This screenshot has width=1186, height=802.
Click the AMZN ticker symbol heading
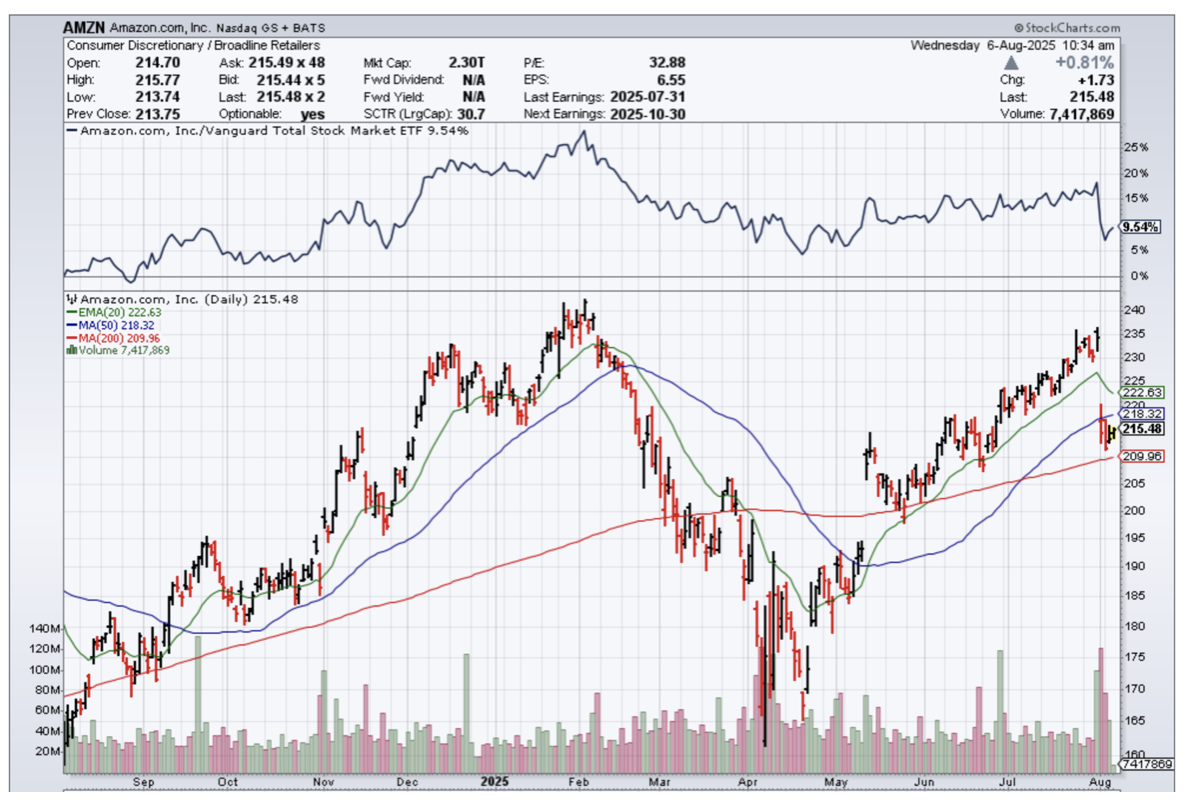click(85, 30)
